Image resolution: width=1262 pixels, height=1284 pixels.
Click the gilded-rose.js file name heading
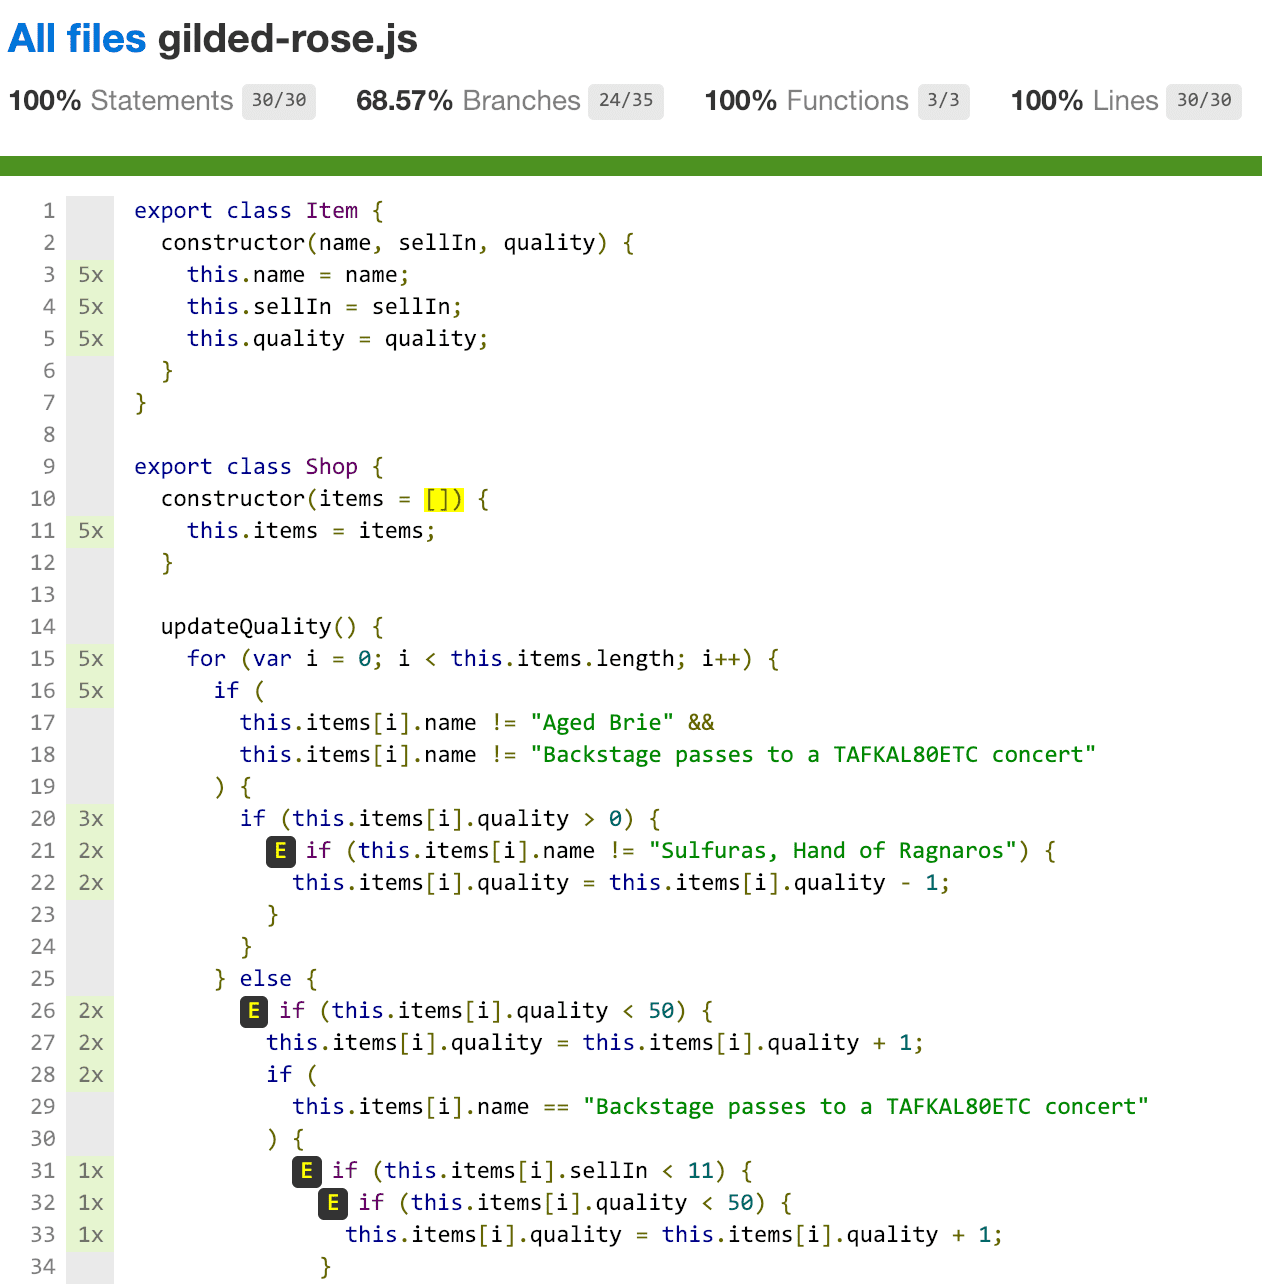coord(288,39)
